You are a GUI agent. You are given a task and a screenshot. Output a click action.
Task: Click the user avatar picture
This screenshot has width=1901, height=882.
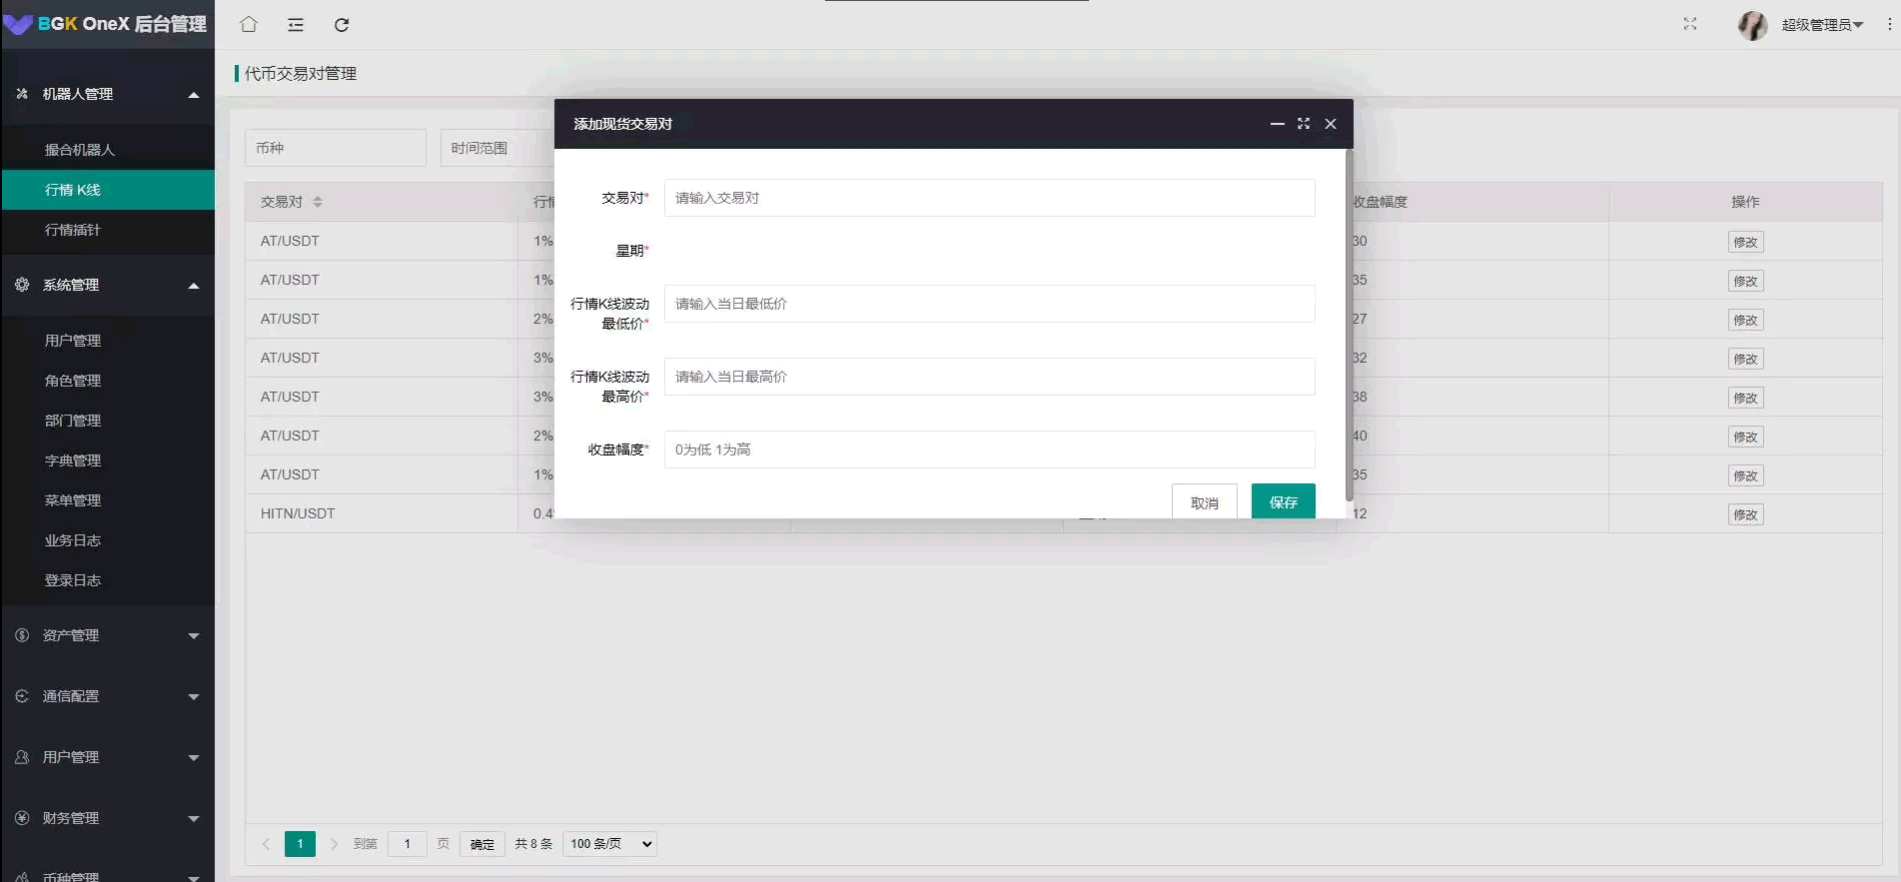tap(1752, 25)
